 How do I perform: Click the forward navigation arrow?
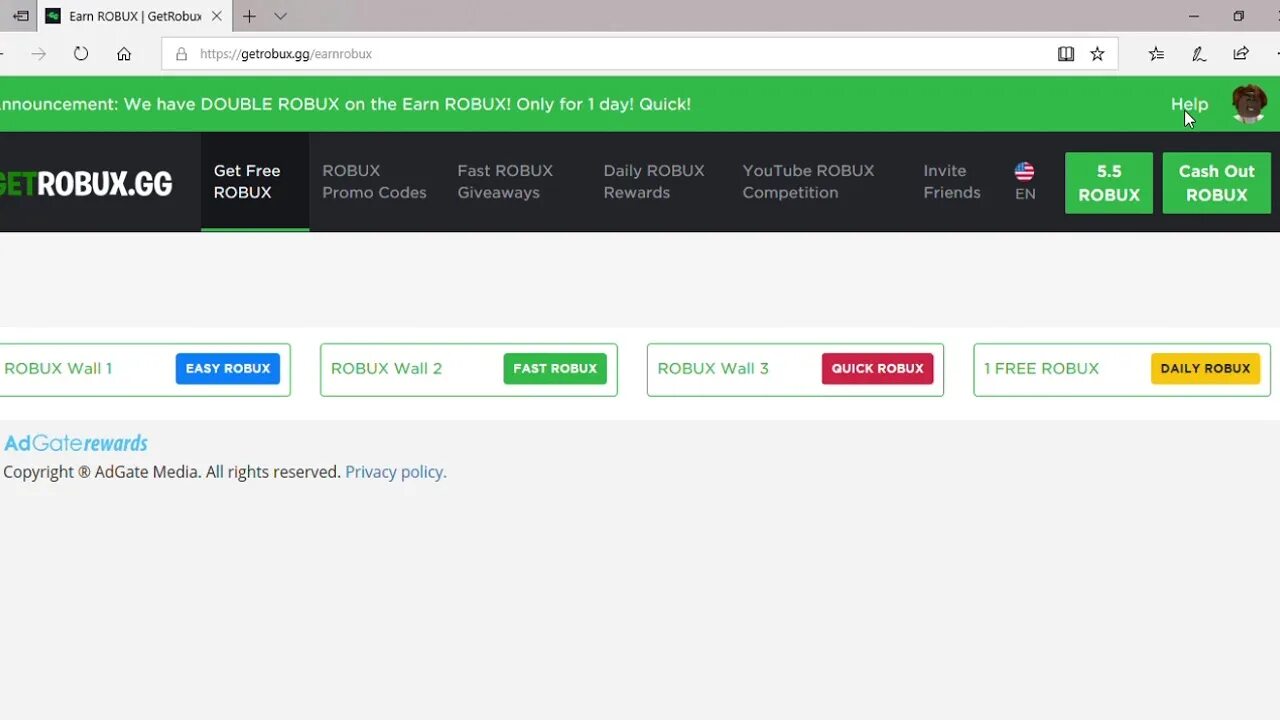tap(39, 54)
